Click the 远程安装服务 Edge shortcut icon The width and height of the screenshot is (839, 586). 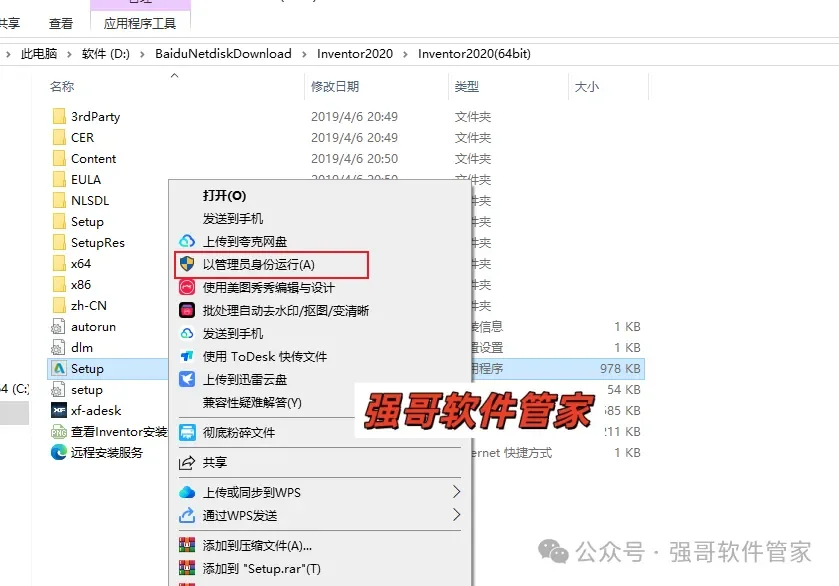(x=58, y=453)
